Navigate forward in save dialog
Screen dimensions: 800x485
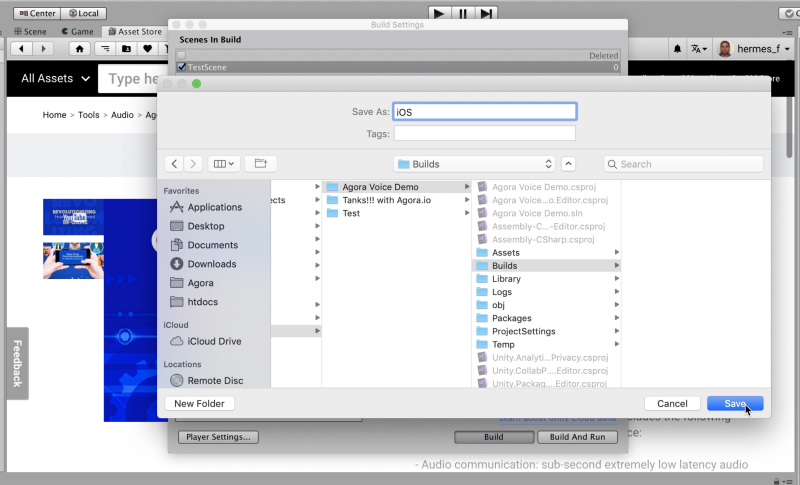(193, 164)
